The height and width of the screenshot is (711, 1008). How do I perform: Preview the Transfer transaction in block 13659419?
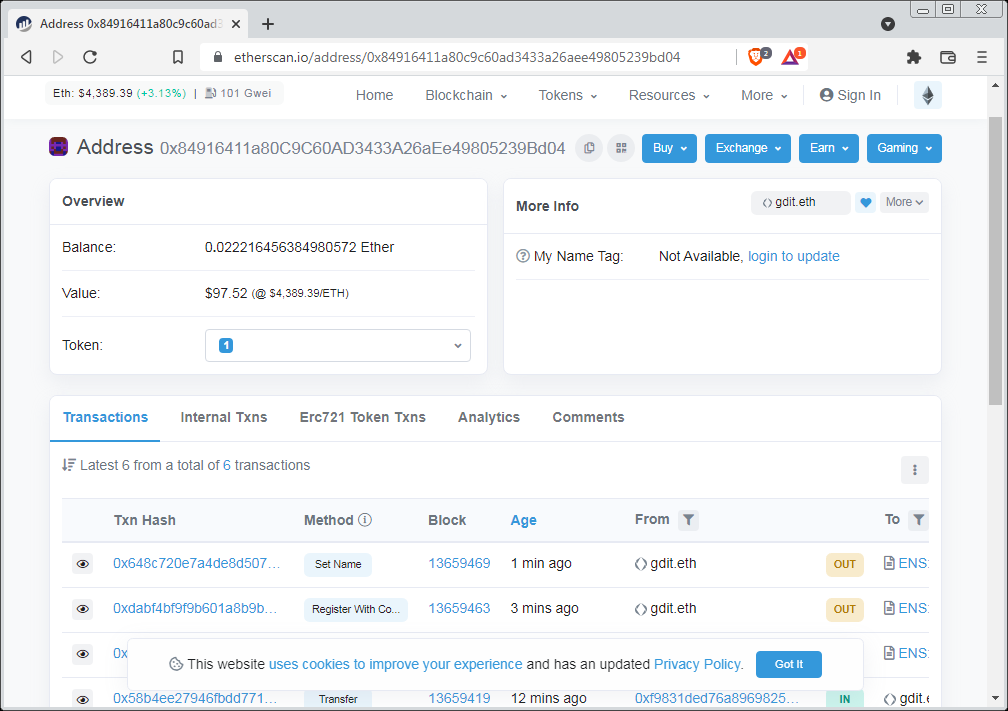point(83,699)
